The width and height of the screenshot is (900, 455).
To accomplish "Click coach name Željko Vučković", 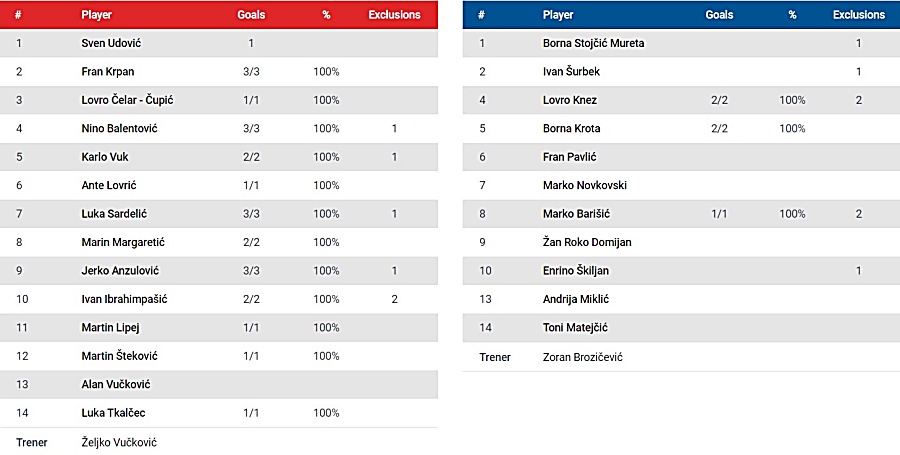I will (x=119, y=442).
